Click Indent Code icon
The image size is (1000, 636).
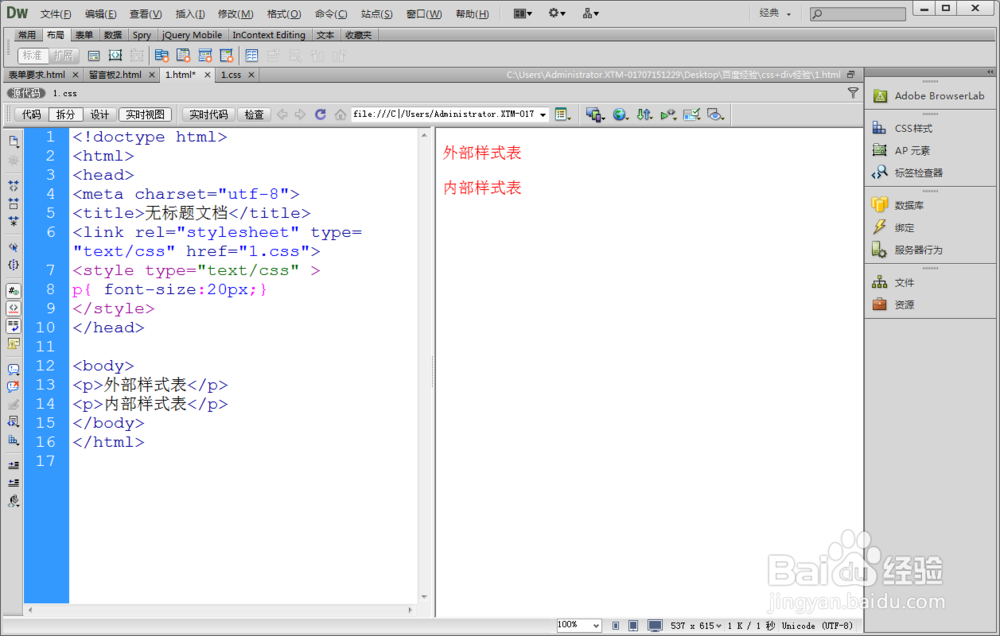[x=13, y=465]
